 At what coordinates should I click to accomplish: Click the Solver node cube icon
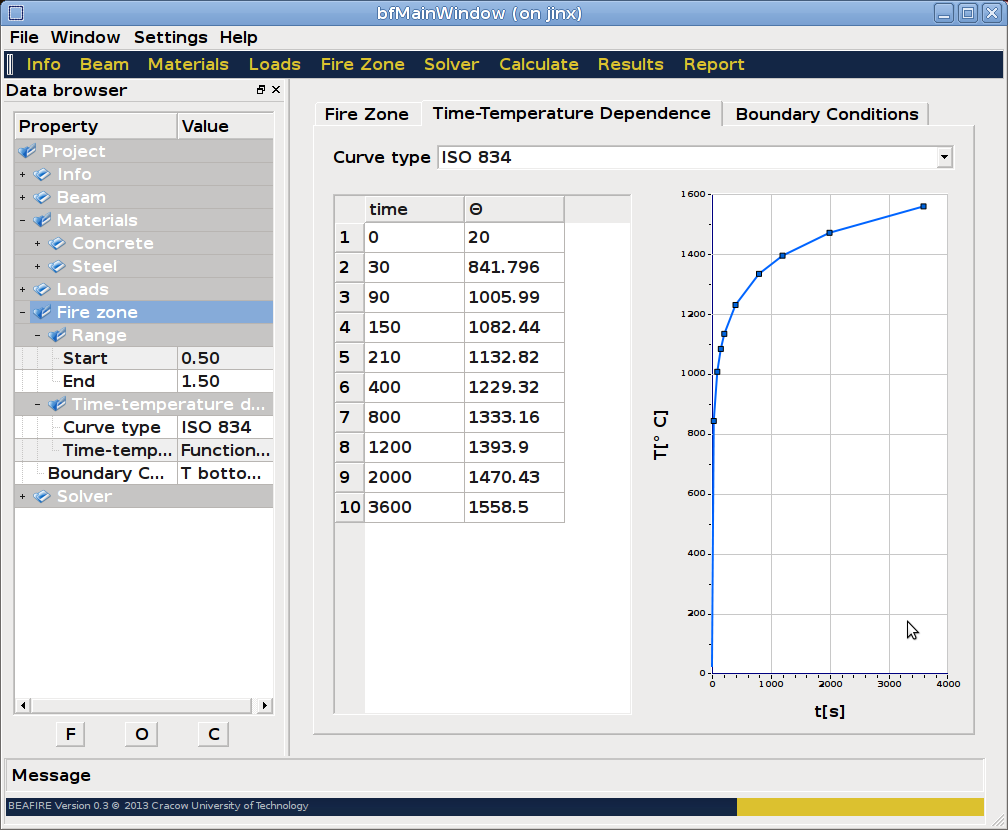coord(41,496)
